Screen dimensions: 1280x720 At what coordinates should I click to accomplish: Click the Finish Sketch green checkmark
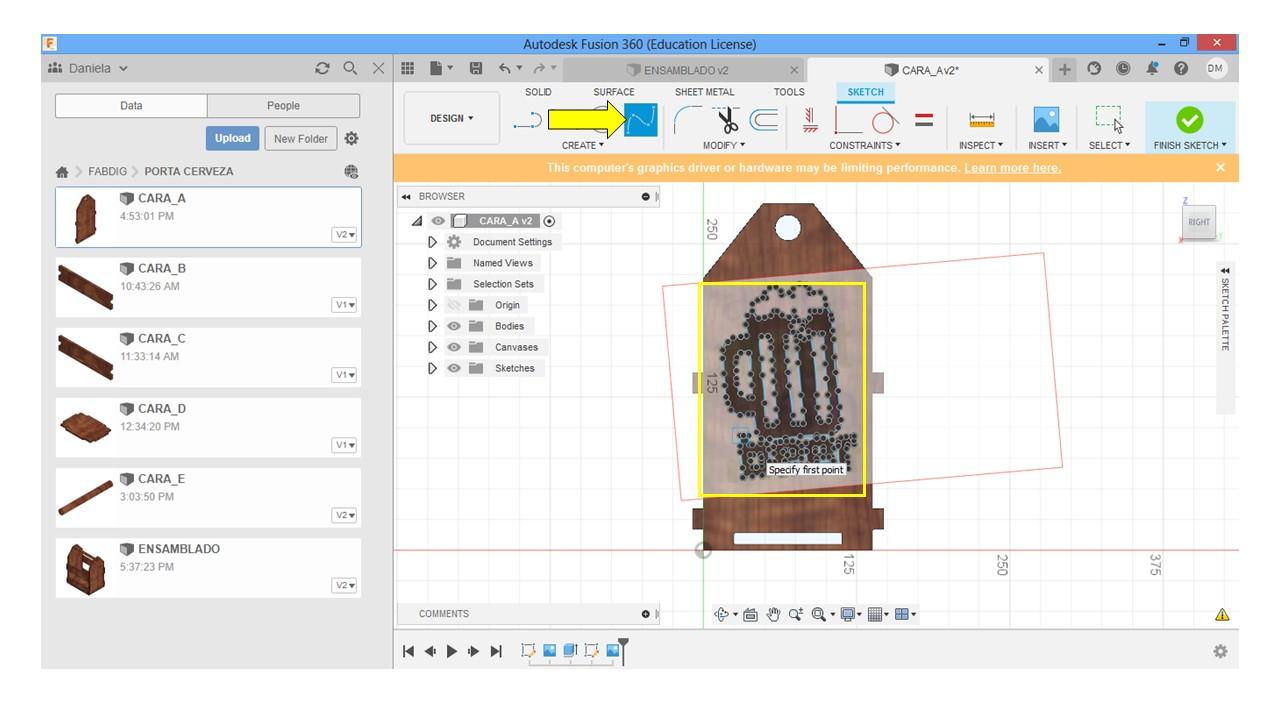click(x=1189, y=120)
